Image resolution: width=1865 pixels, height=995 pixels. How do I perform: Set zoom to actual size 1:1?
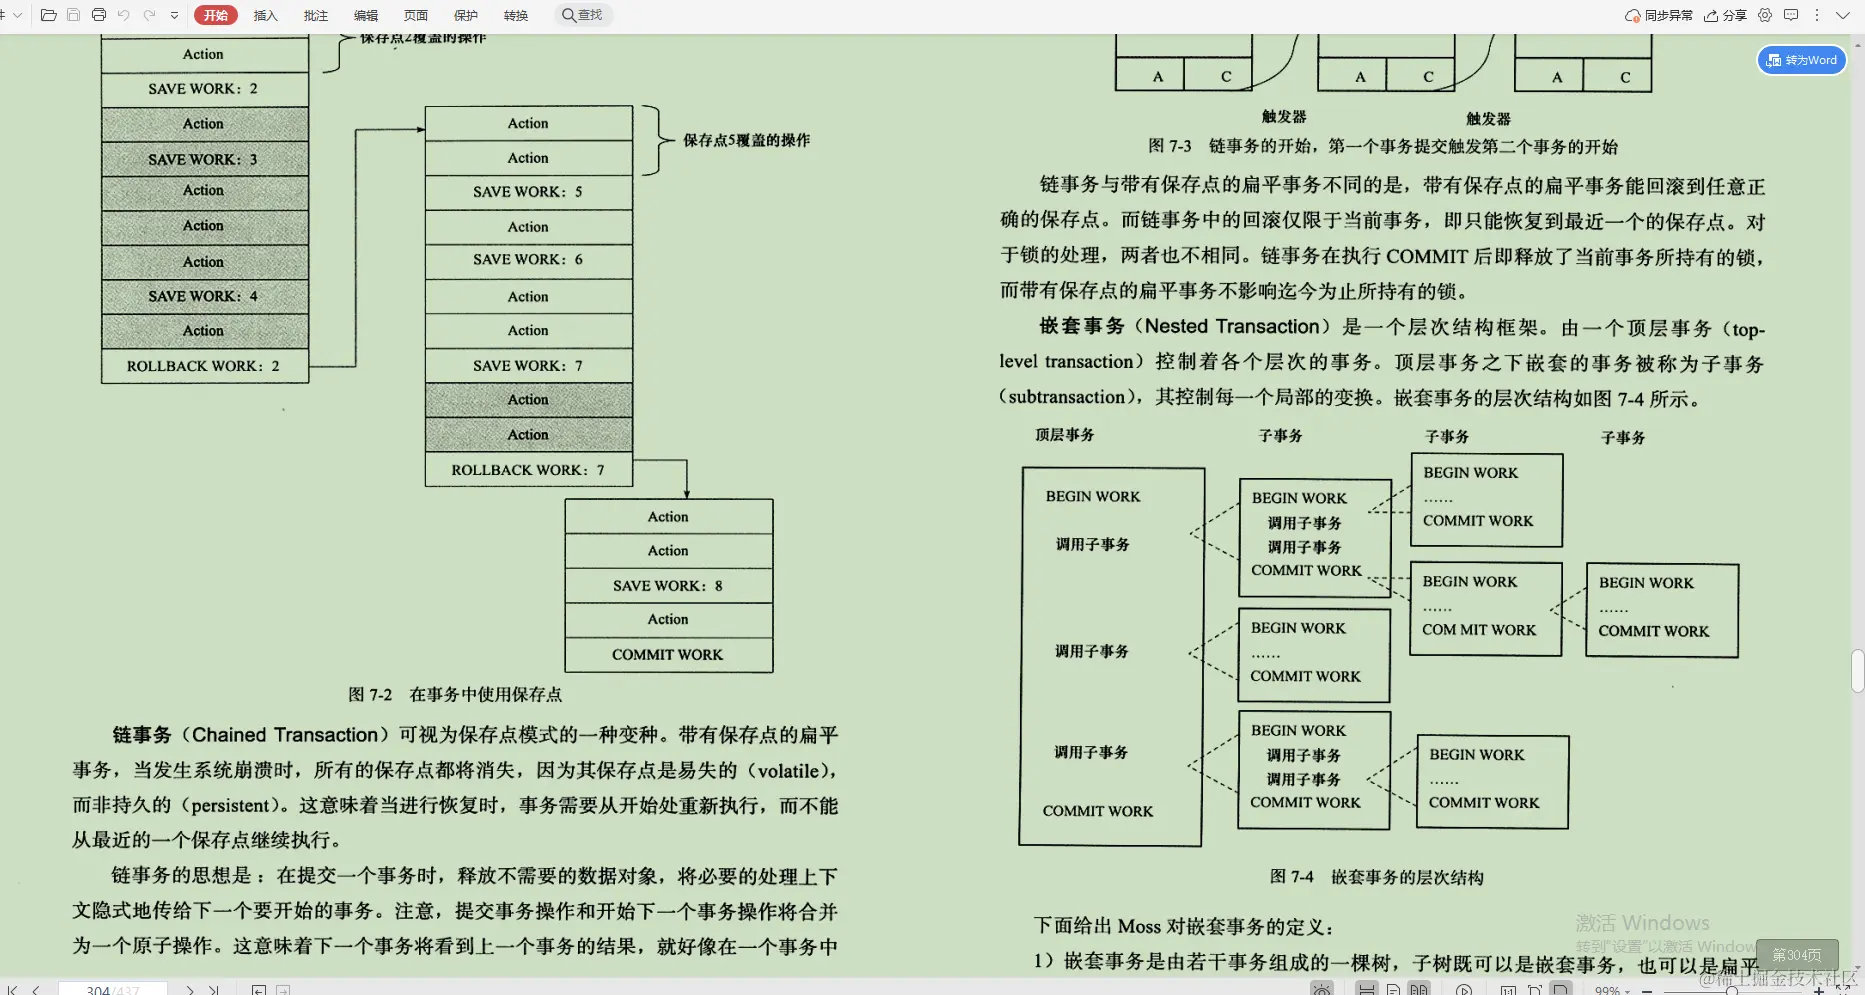[1510, 990]
